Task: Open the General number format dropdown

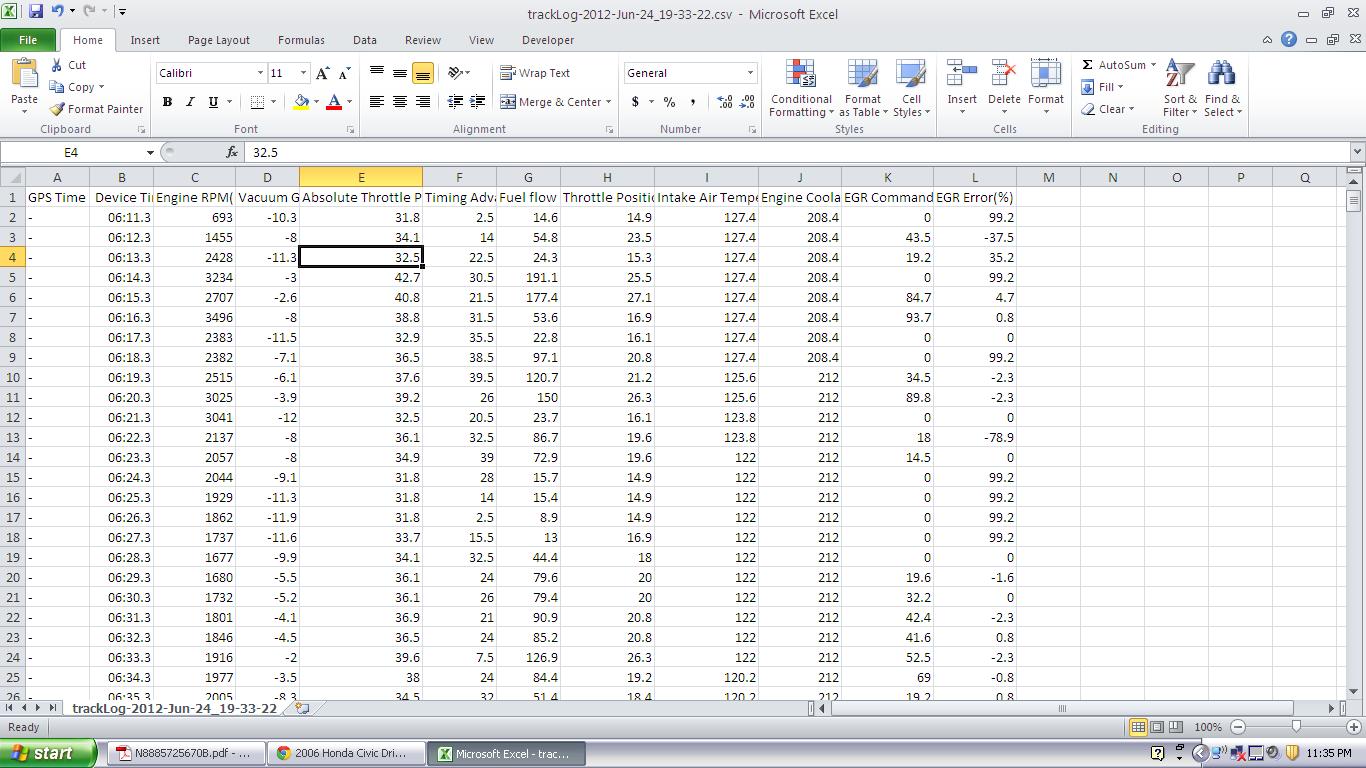Action: pos(750,73)
